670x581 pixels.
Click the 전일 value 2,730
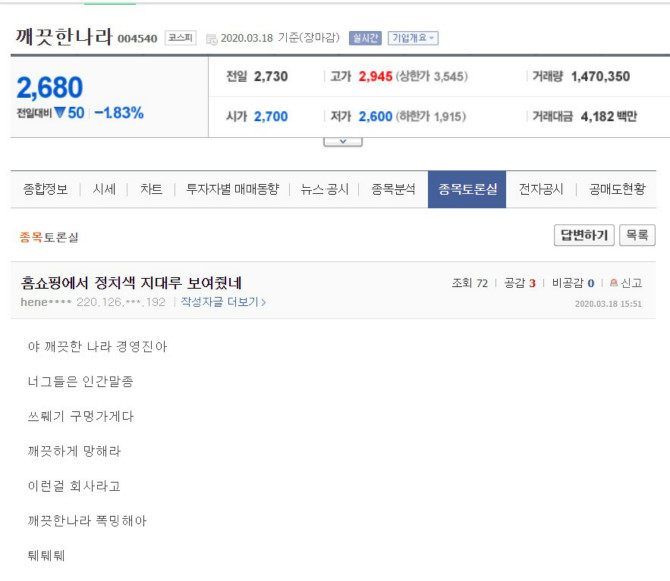coord(271,76)
